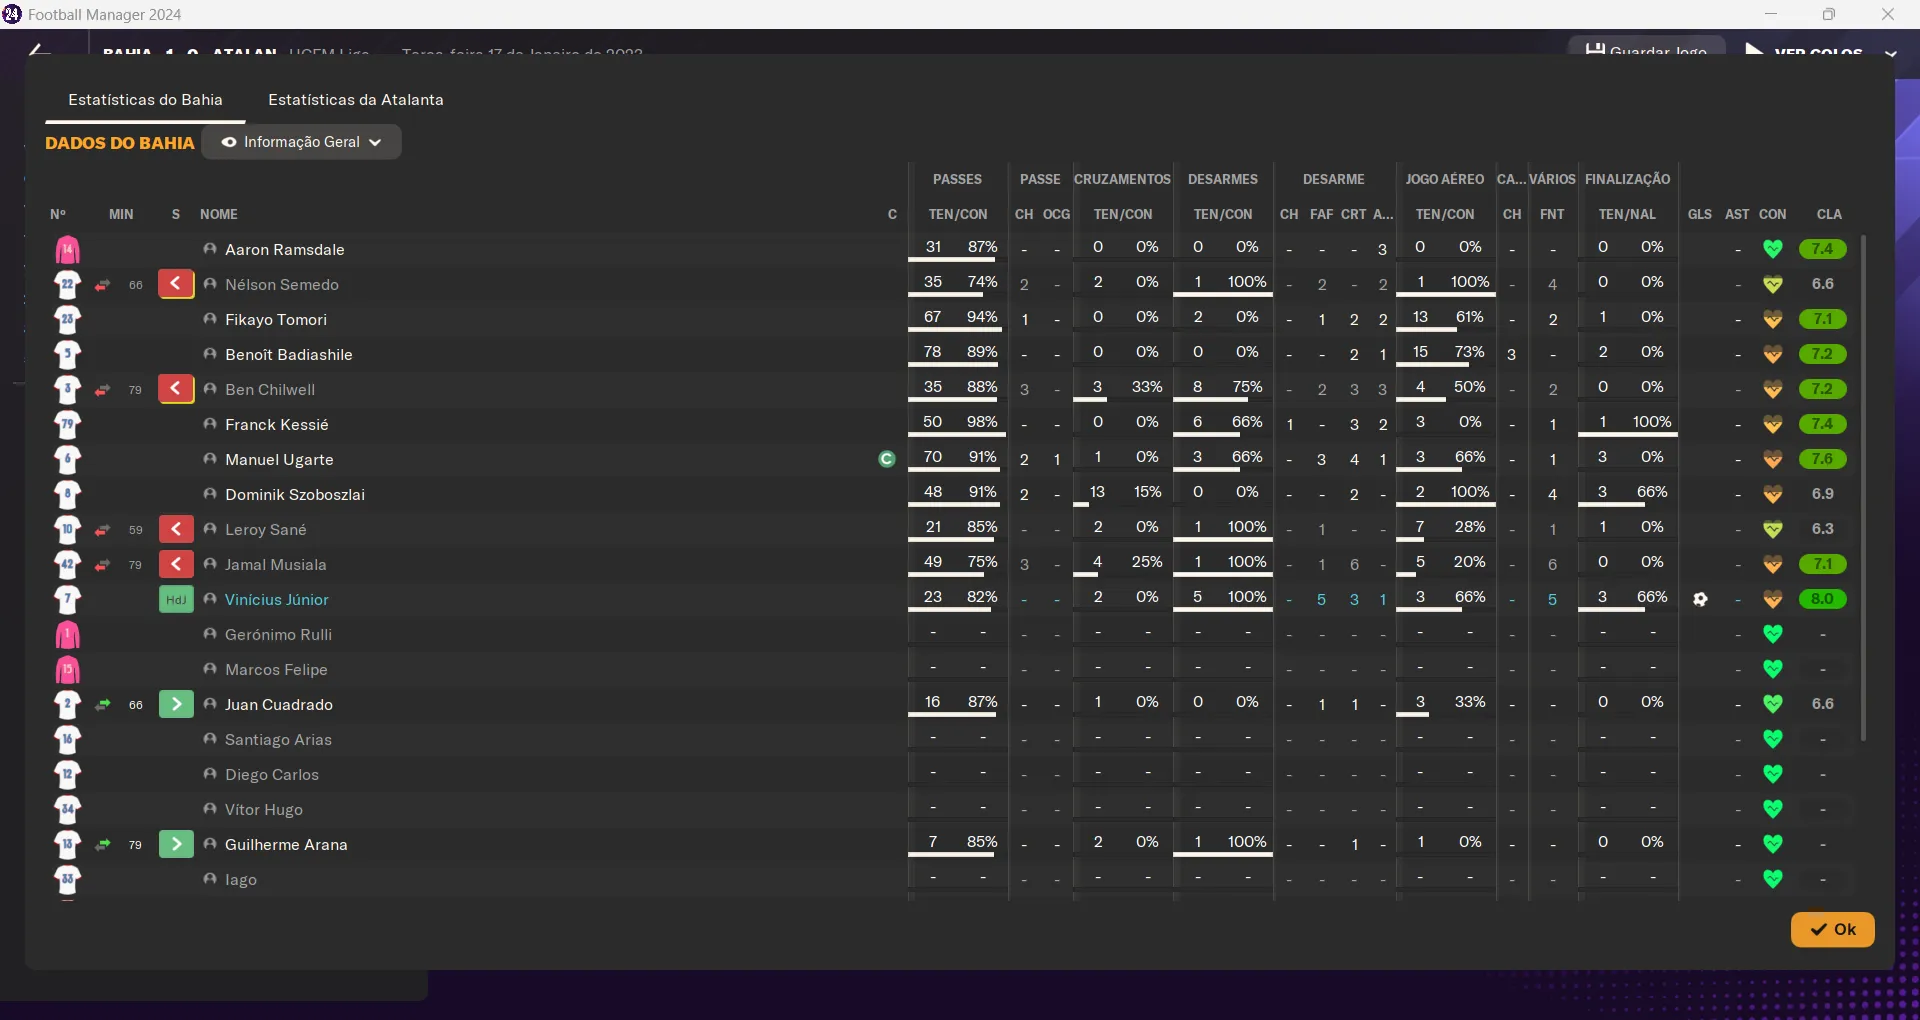Click Juan Cuadrado's green substituted-on arrow
Image resolution: width=1920 pixels, height=1020 pixels.
coord(176,704)
